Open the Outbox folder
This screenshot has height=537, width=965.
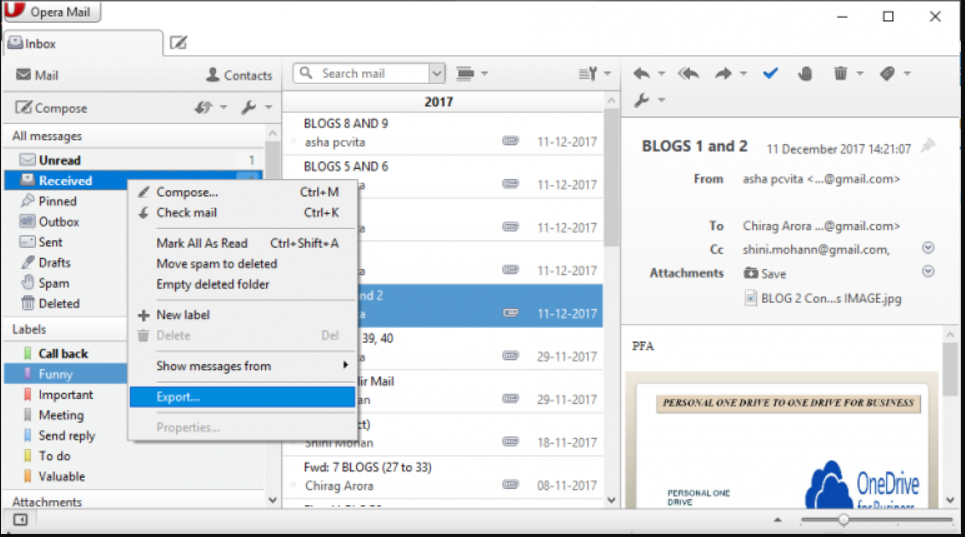click(58, 221)
